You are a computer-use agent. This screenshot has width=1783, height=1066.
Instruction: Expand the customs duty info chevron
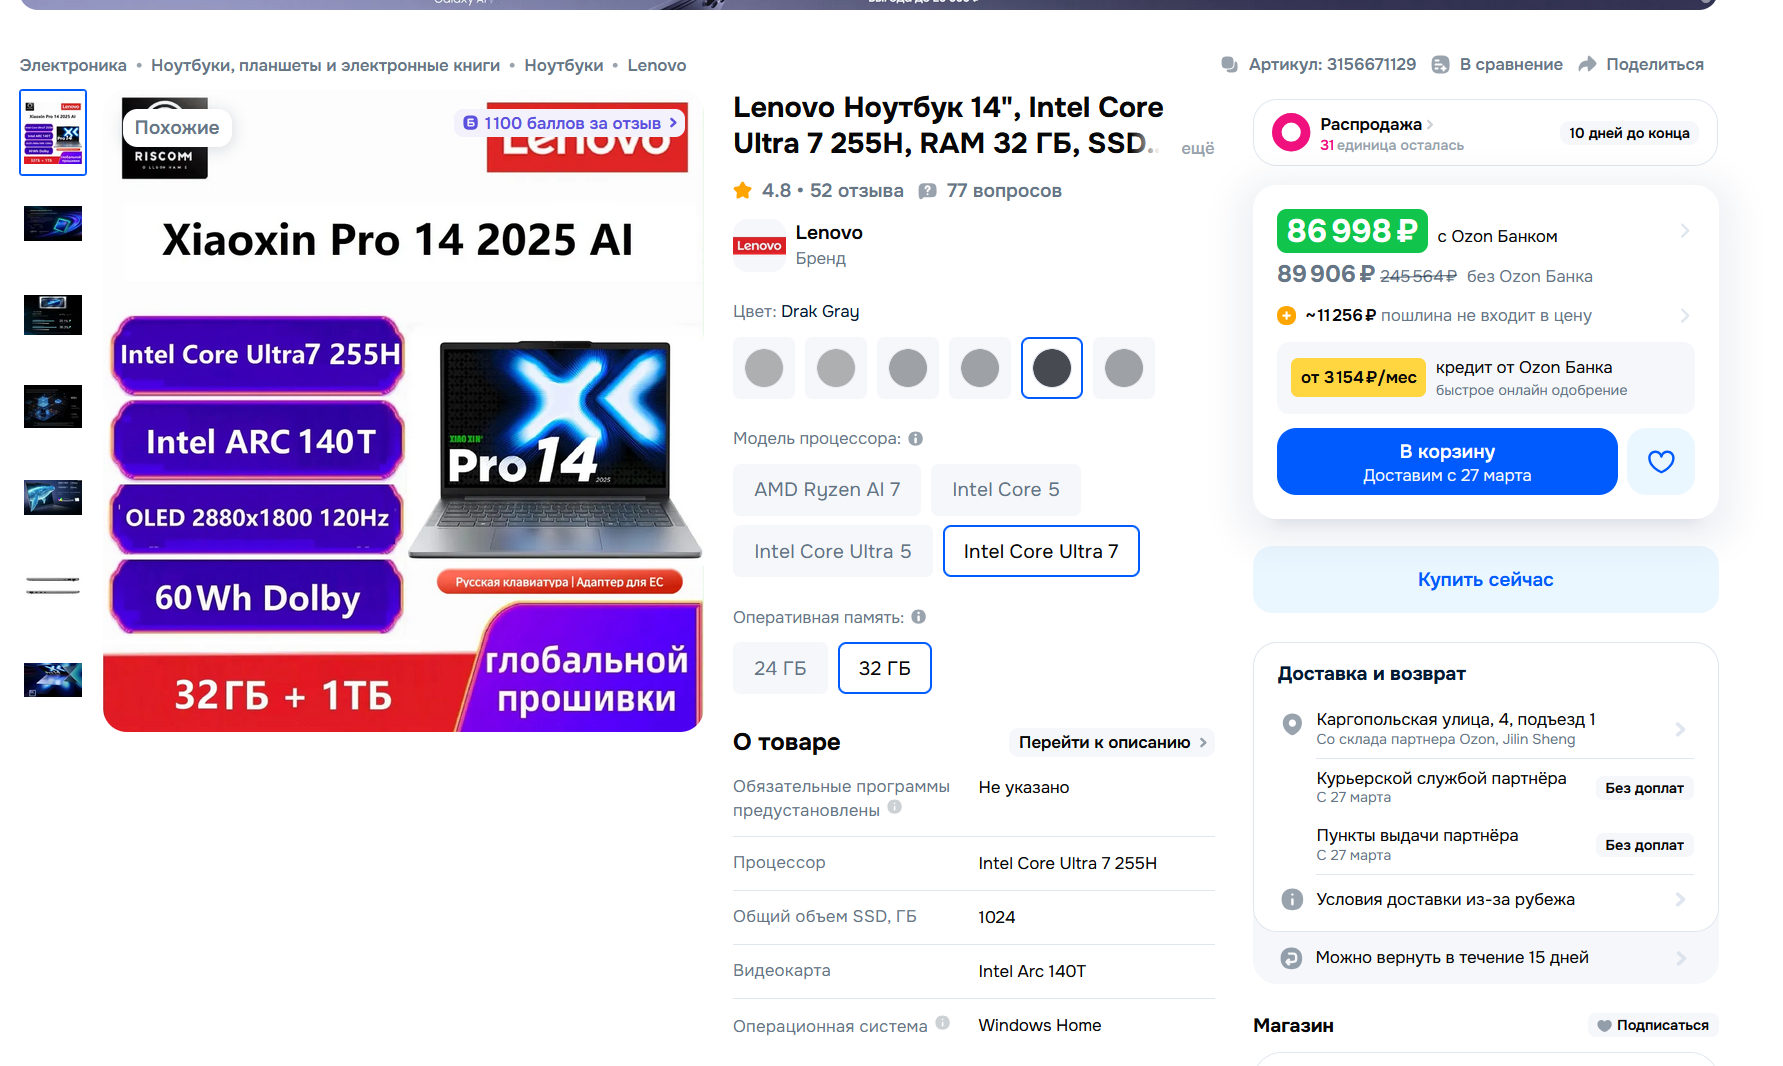(1684, 315)
